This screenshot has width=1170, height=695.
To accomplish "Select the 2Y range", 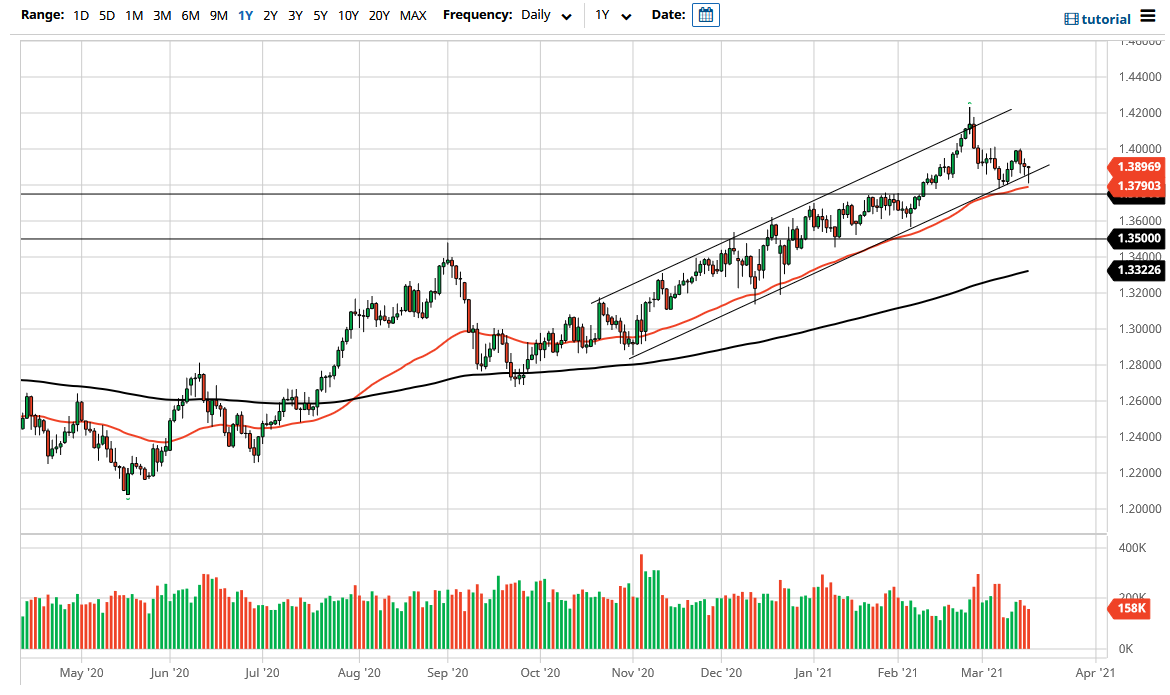I will [270, 15].
